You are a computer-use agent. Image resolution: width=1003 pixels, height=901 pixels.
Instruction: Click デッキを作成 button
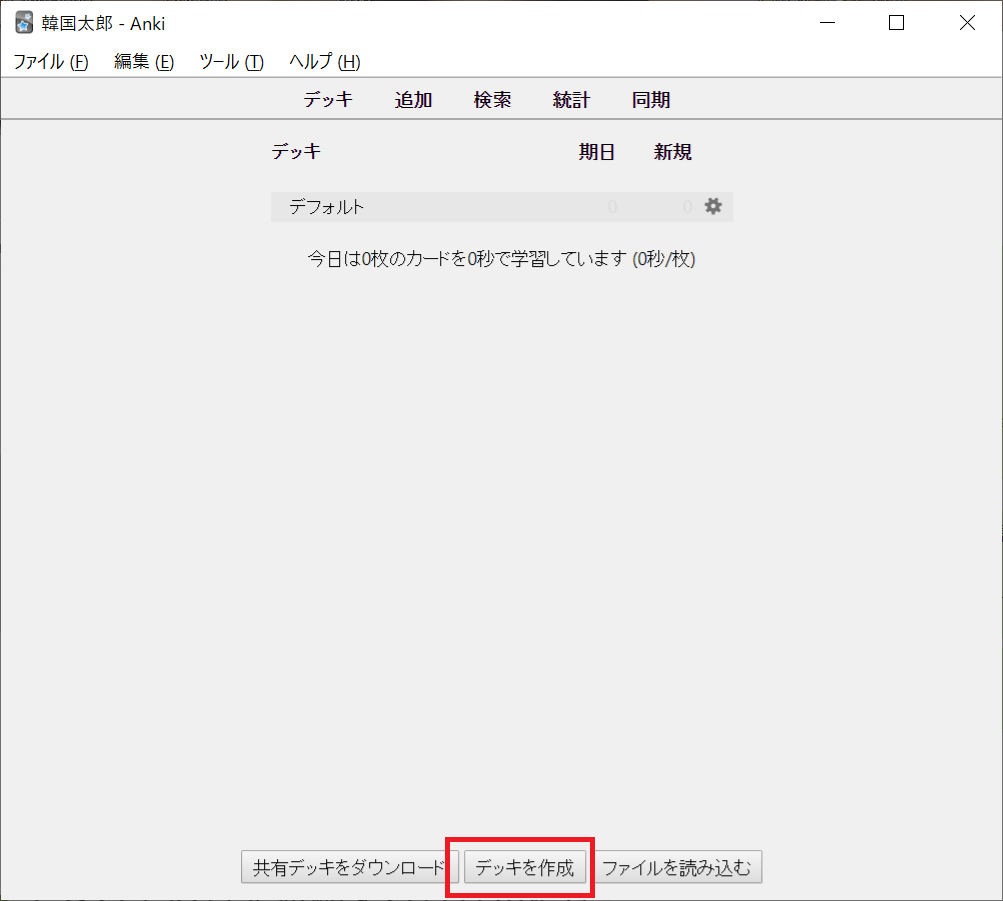[525, 867]
